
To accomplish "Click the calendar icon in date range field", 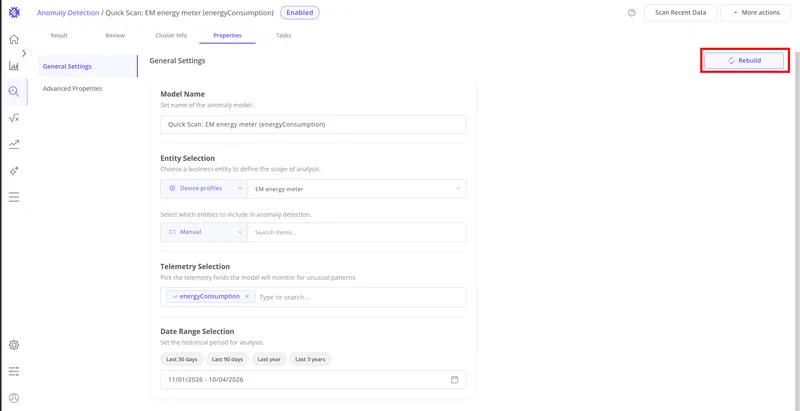I will (455, 380).
